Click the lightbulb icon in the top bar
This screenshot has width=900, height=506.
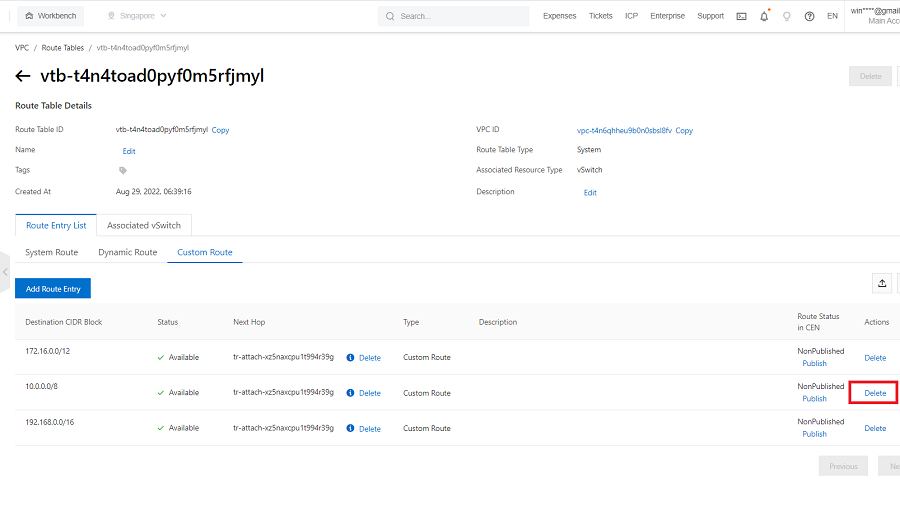tap(786, 16)
